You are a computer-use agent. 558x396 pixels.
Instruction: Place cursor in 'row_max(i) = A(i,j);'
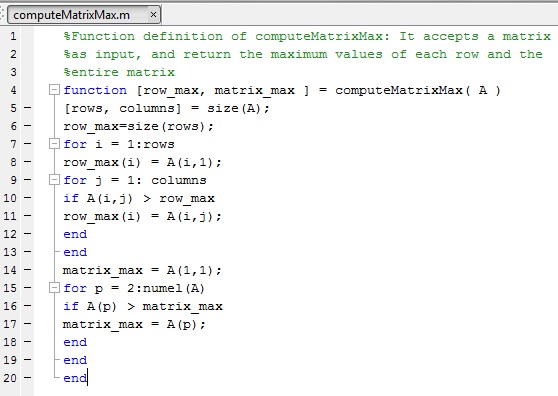(x=142, y=216)
